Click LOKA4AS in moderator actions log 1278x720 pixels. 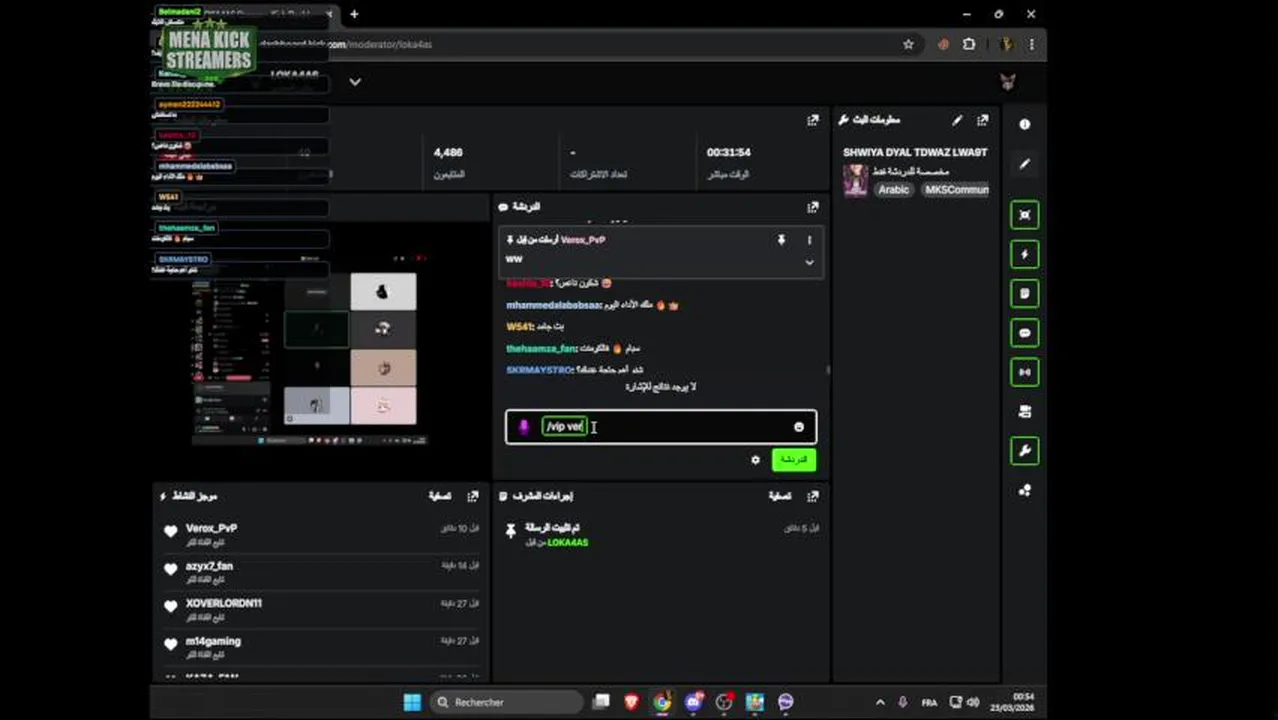click(568, 543)
